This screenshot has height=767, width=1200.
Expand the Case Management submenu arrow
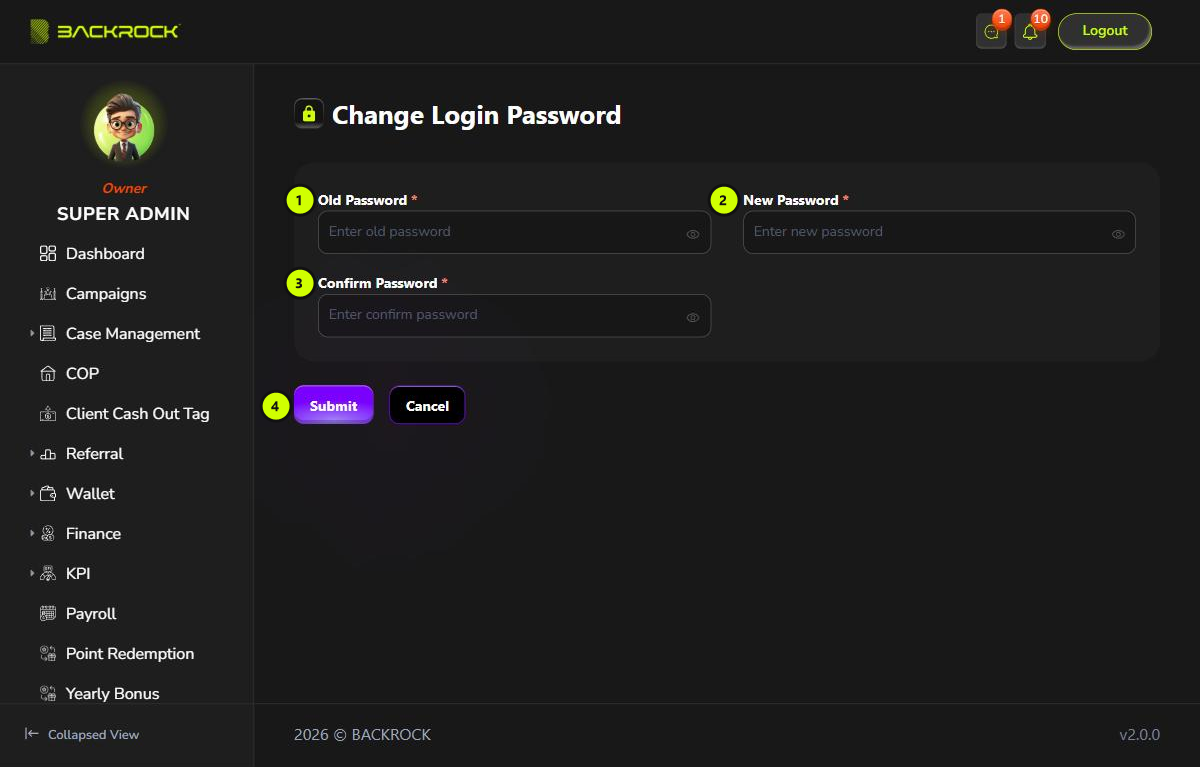click(32, 334)
